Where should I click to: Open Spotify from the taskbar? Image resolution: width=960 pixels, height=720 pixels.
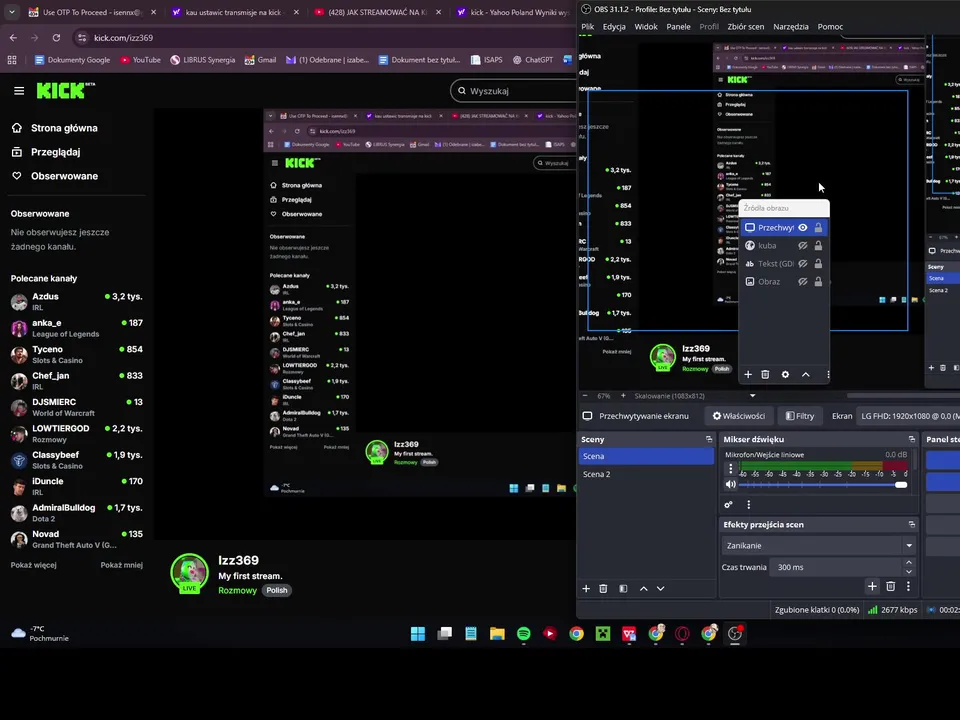[523, 634]
